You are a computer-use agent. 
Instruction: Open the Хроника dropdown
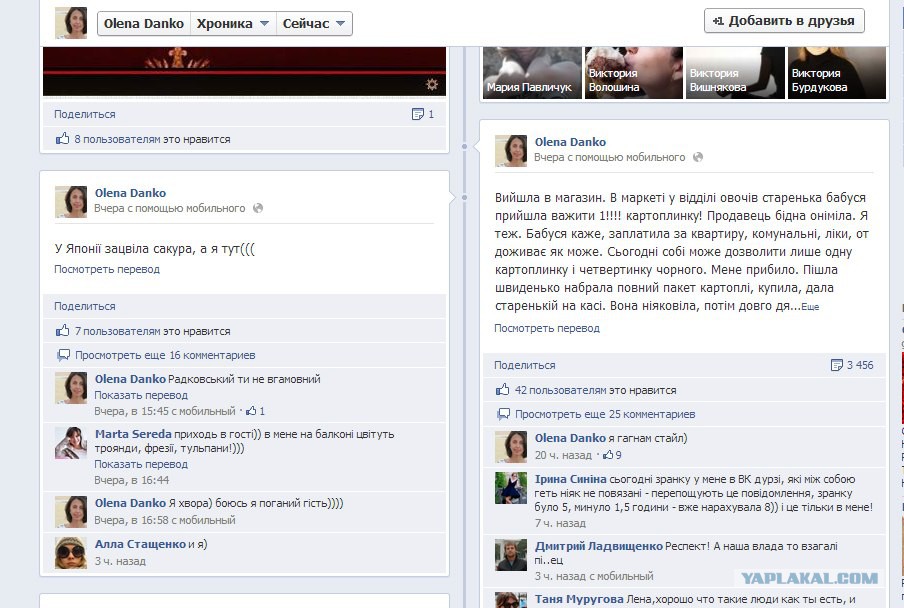tap(233, 24)
